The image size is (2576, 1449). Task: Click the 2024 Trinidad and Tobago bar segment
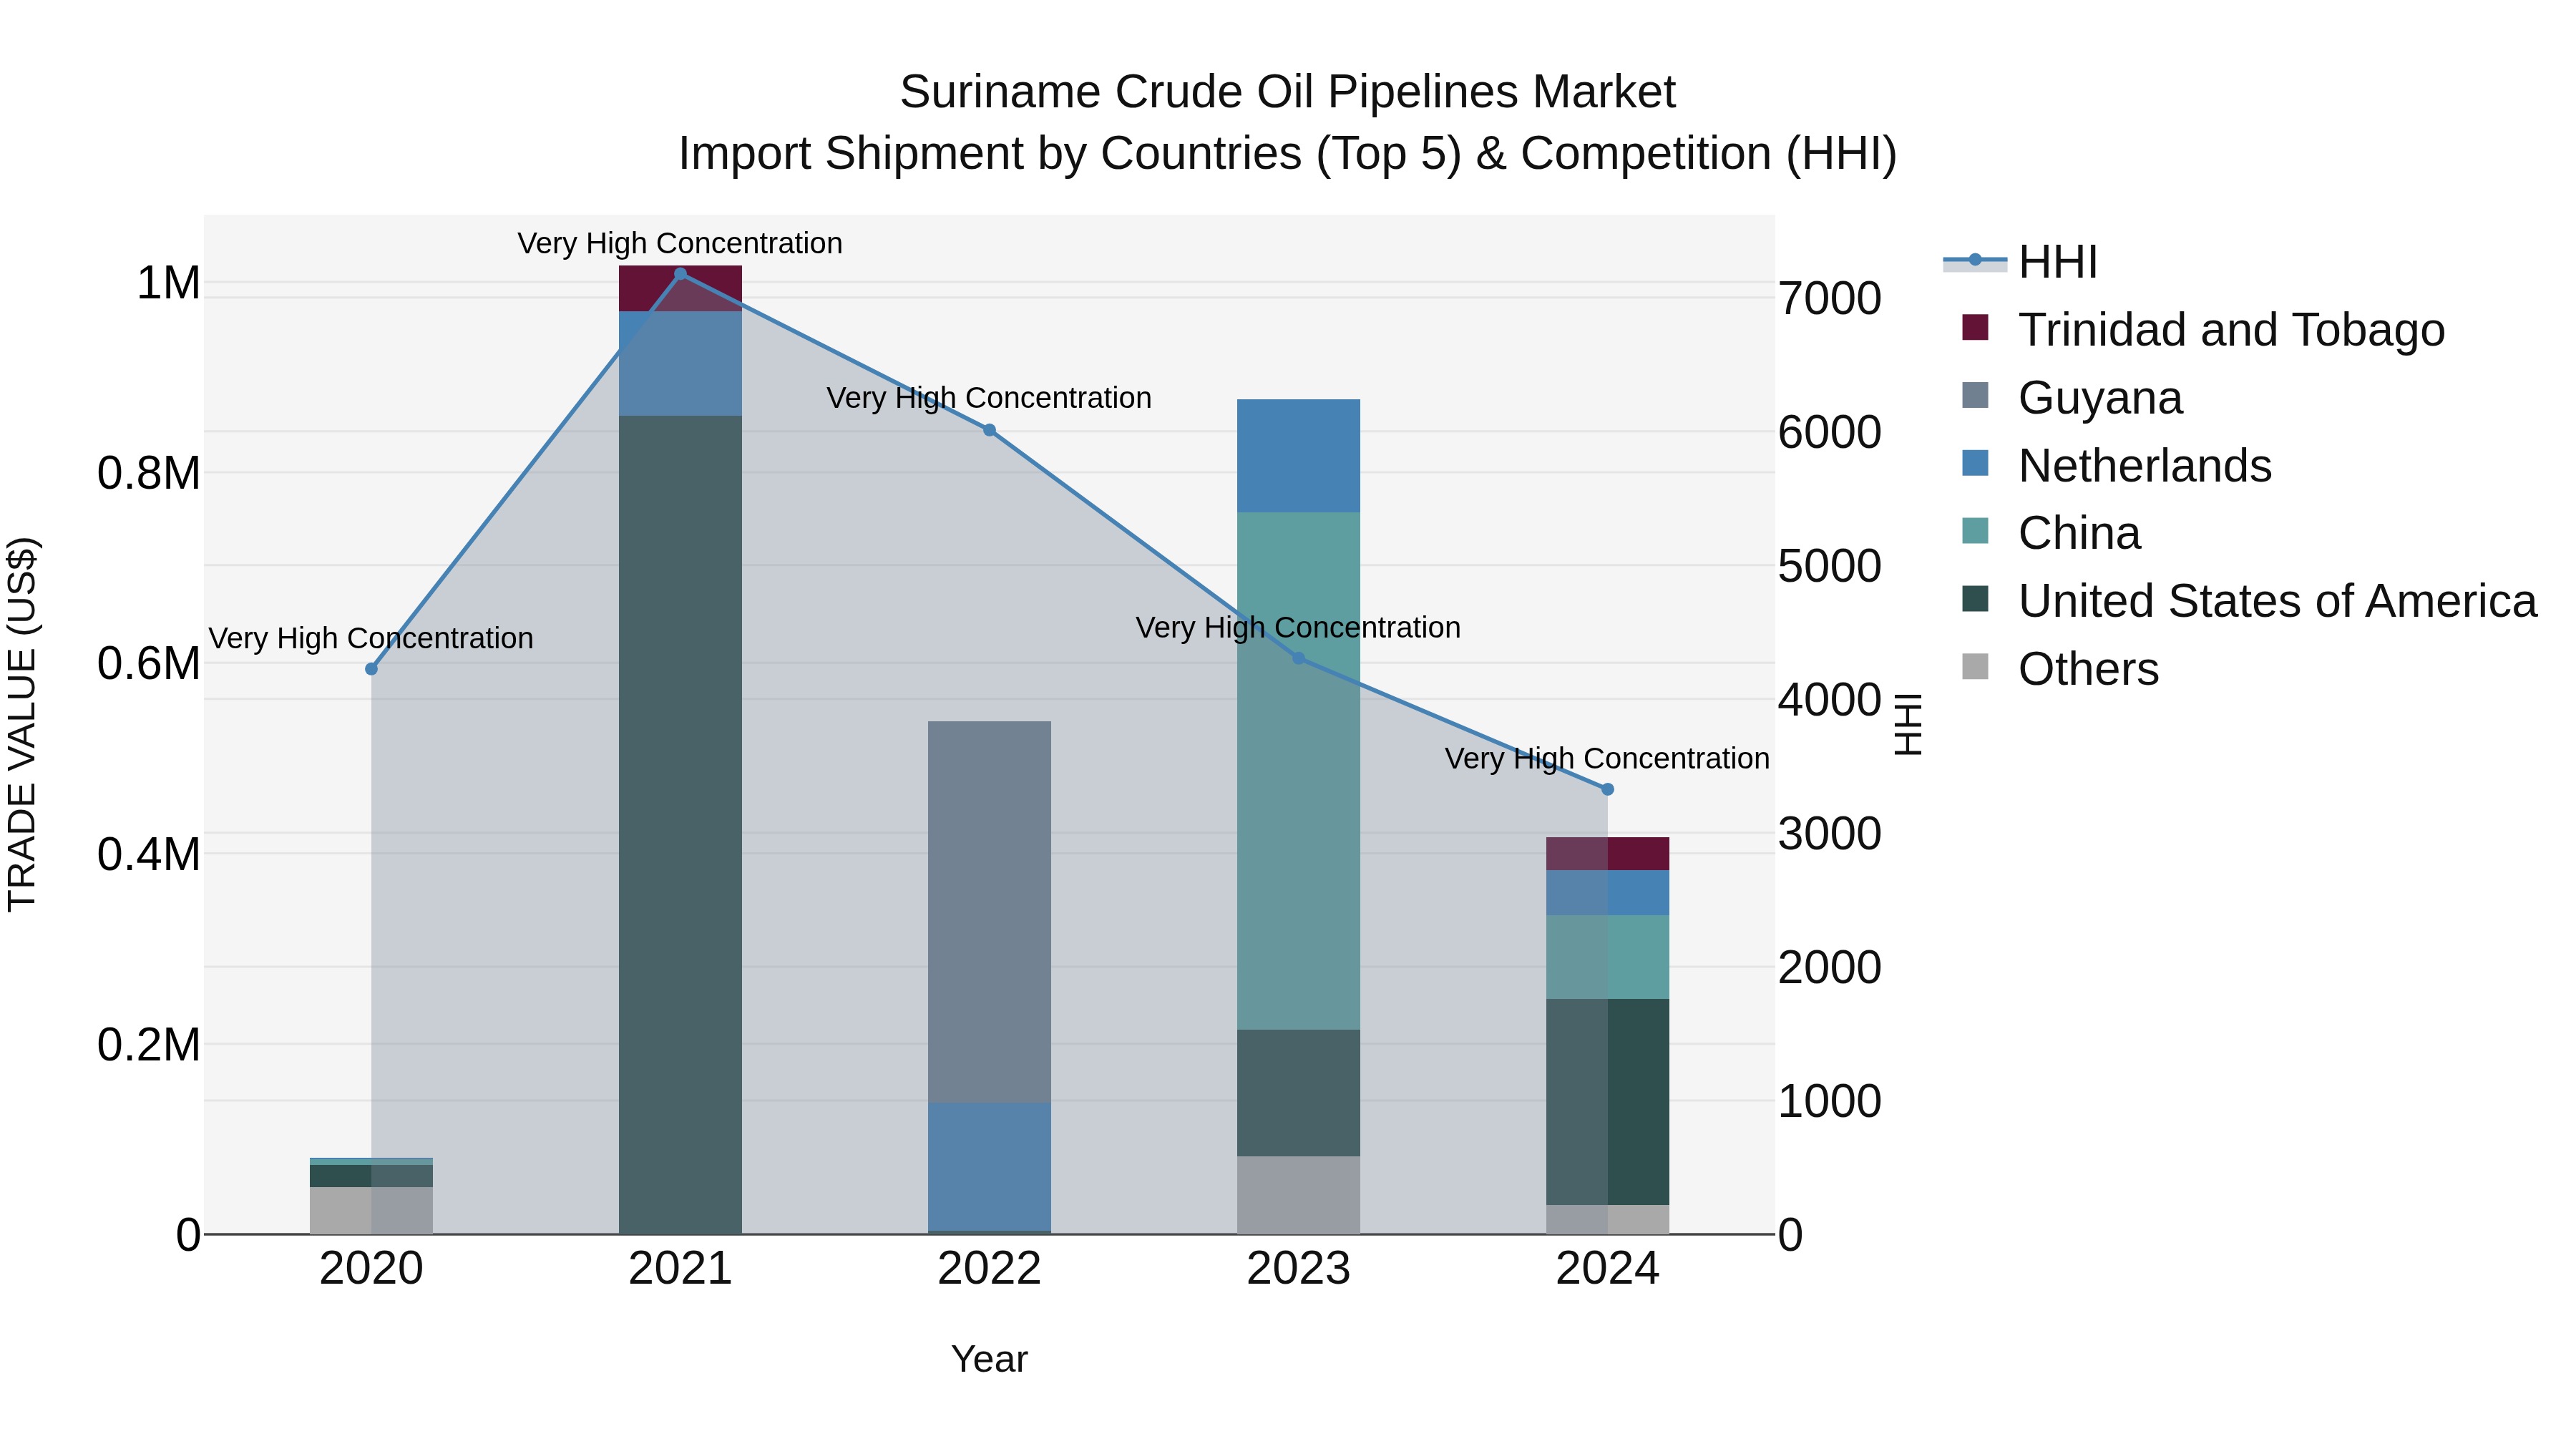[1608, 854]
